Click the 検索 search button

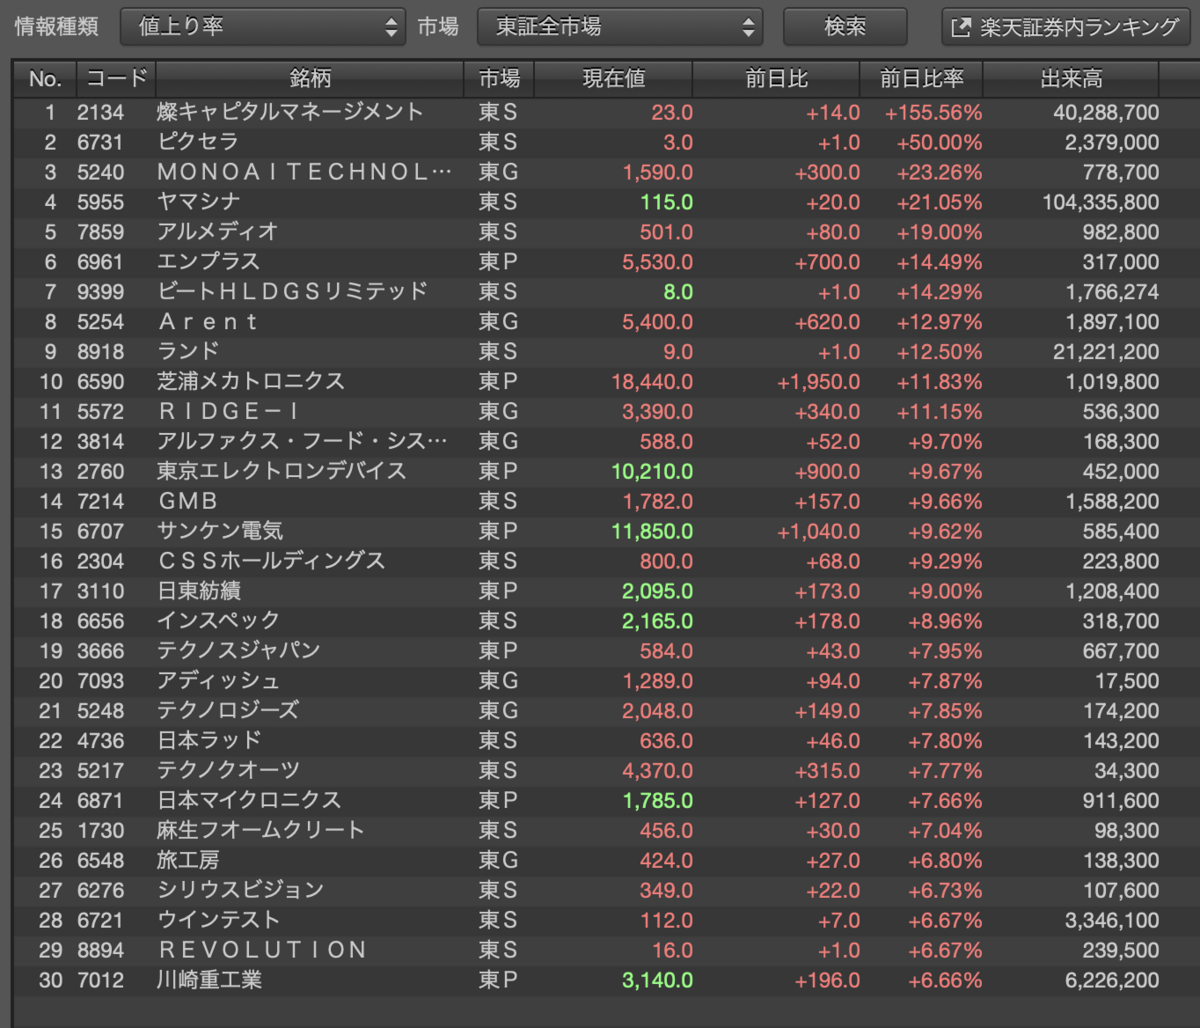[x=845, y=27]
